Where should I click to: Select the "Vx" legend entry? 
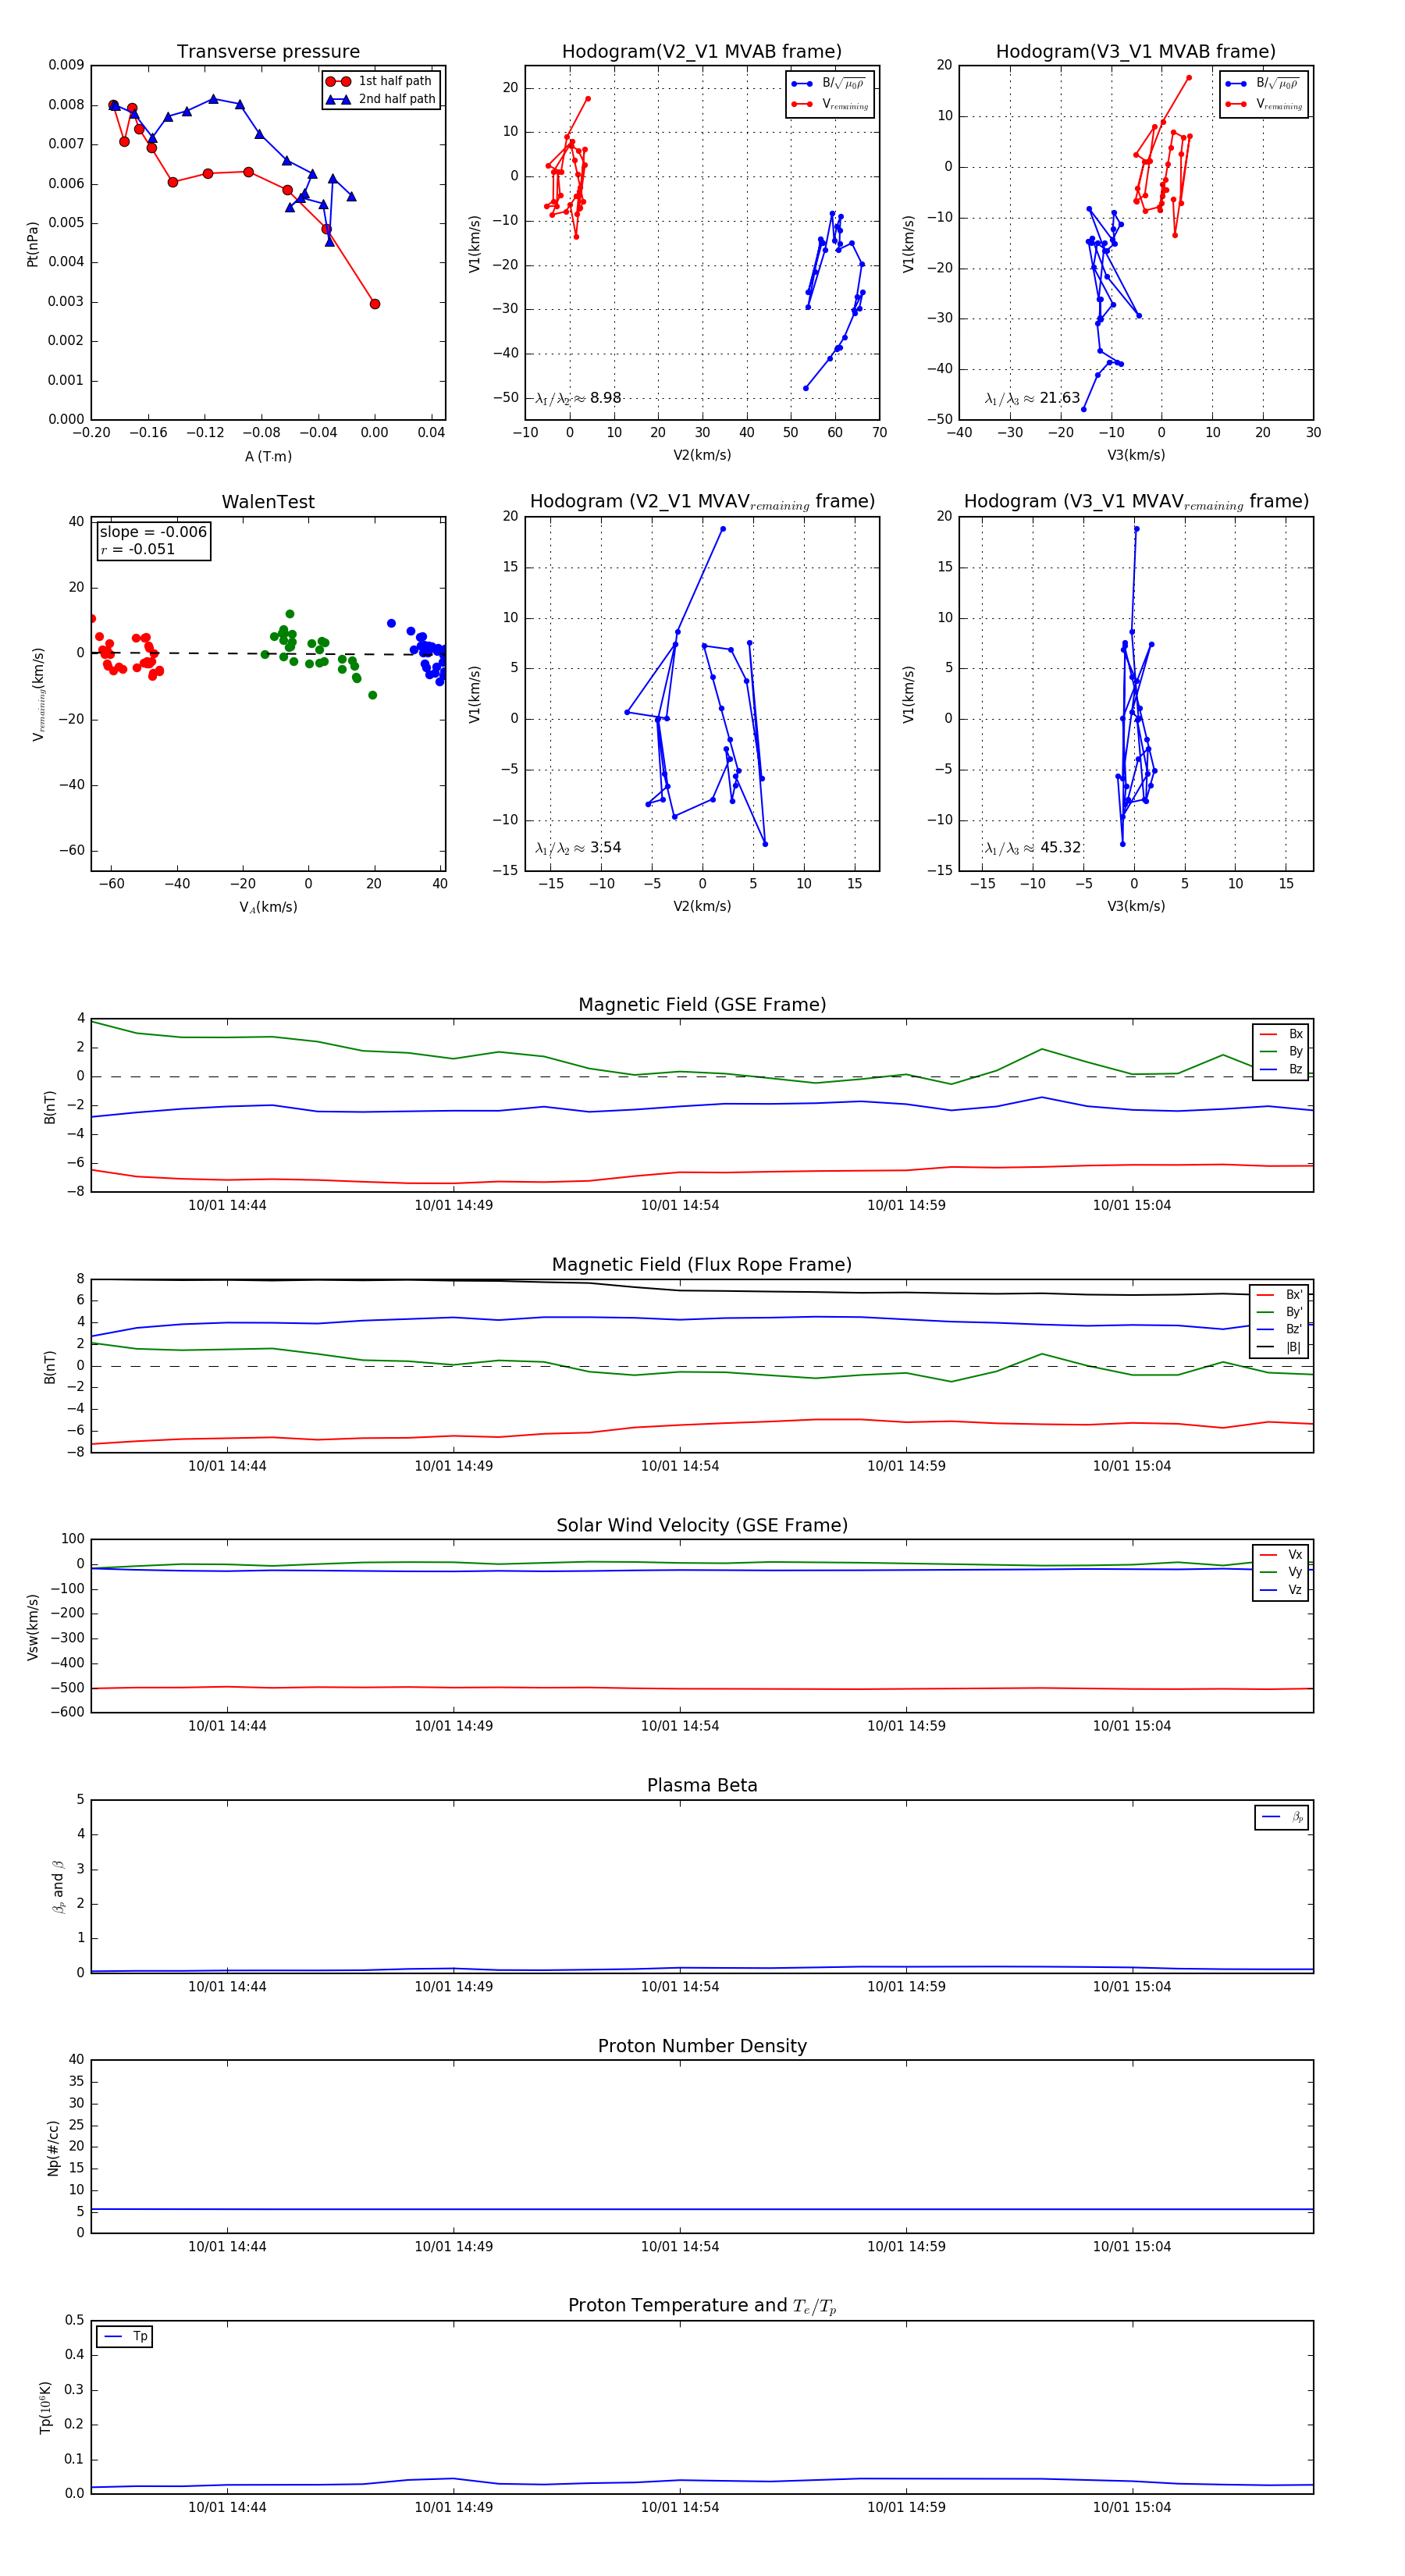(1281, 1555)
